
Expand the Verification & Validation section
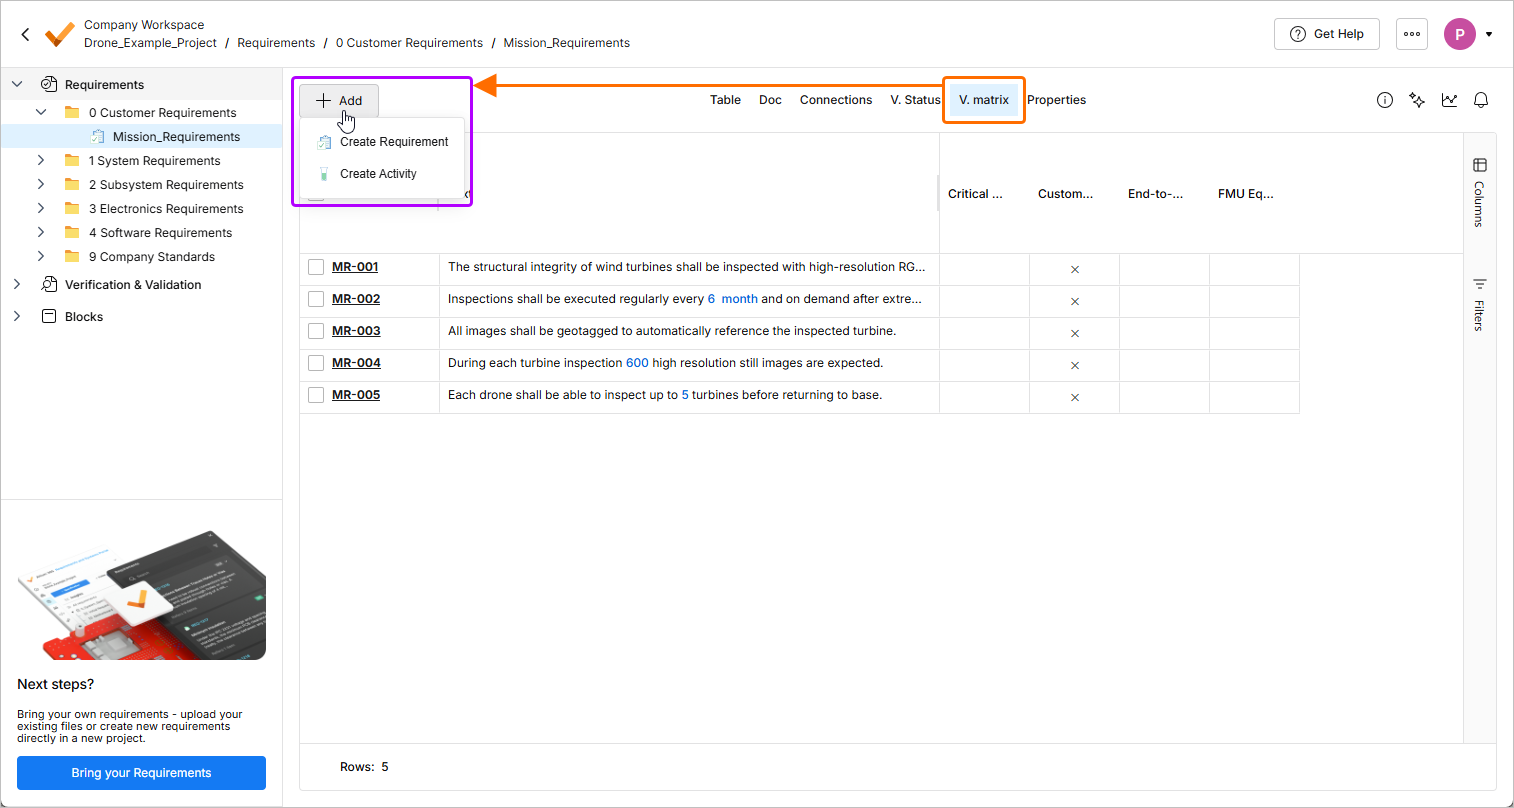coord(17,285)
